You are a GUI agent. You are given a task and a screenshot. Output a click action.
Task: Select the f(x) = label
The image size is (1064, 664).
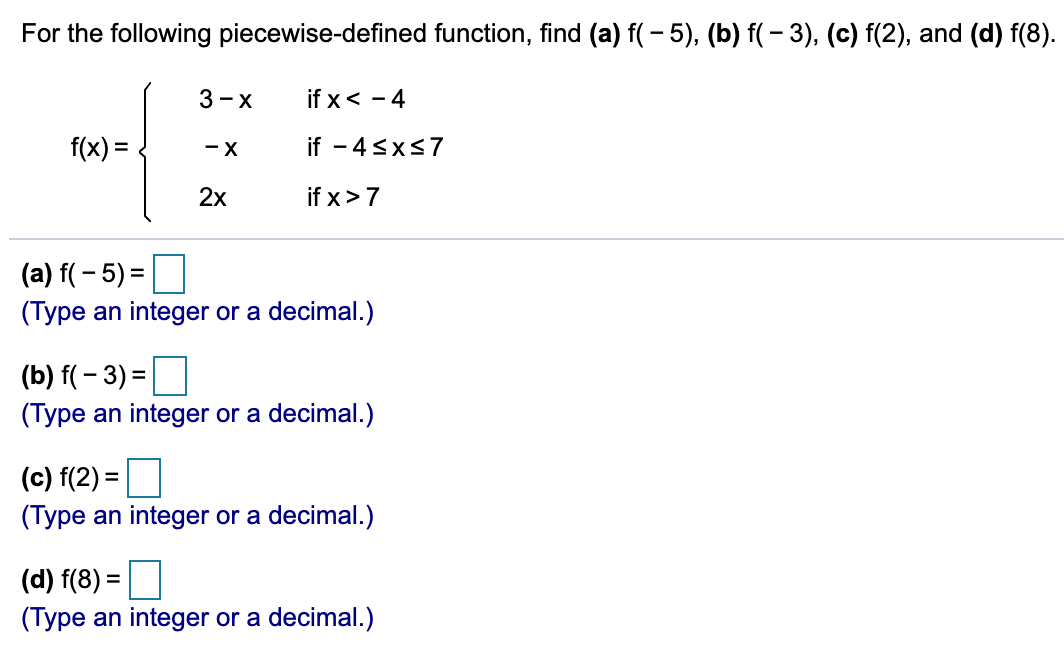pyautogui.click(x=97, y=148)
